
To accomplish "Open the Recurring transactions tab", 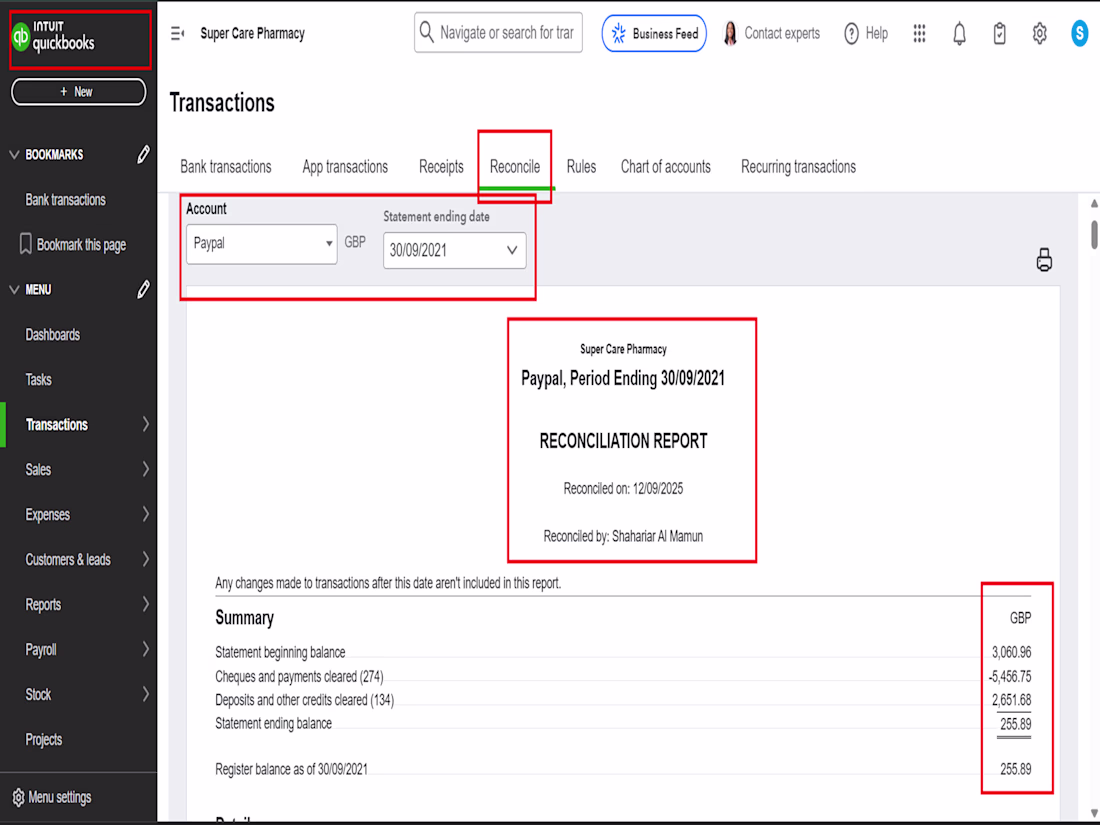I will point(798,166).
